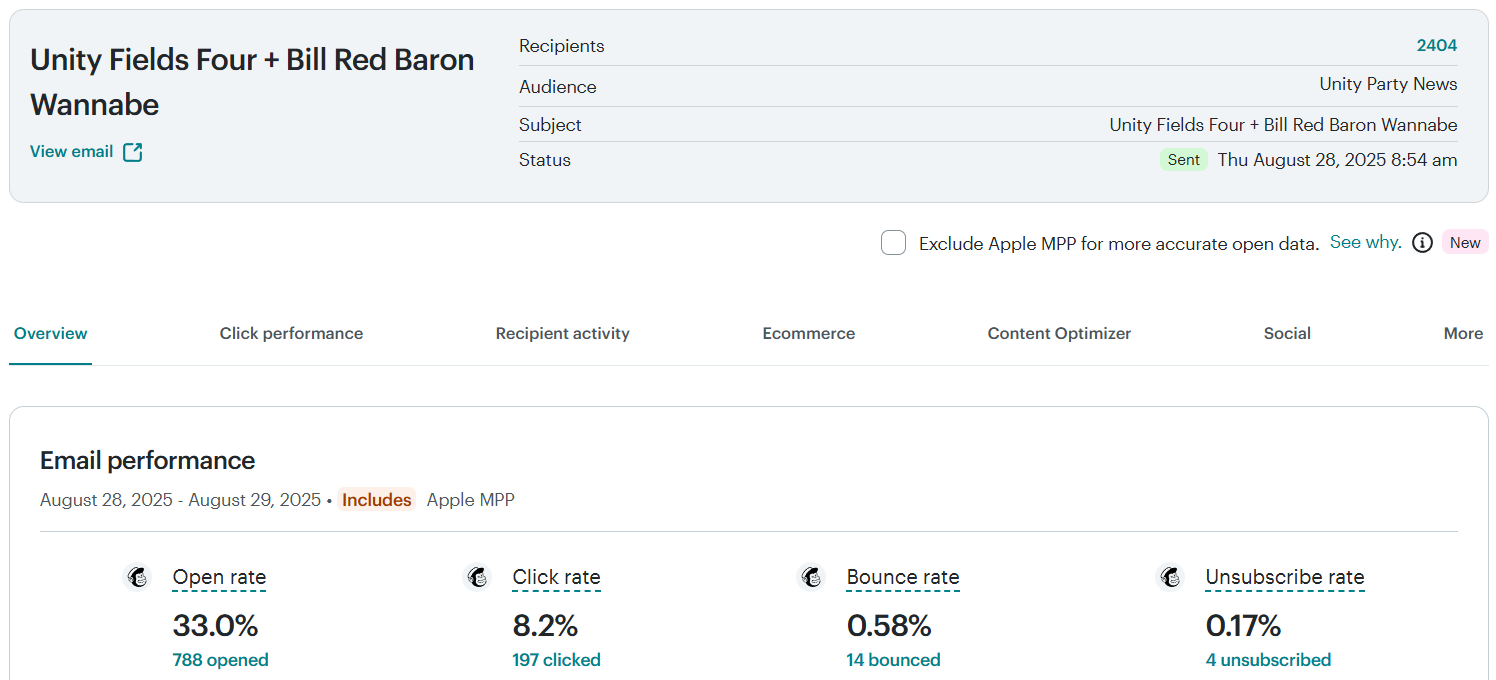This screenshot has height=680, width=1496.
Task: Click the Mailchimp icon beside Open rate
Action: [137, 577]
